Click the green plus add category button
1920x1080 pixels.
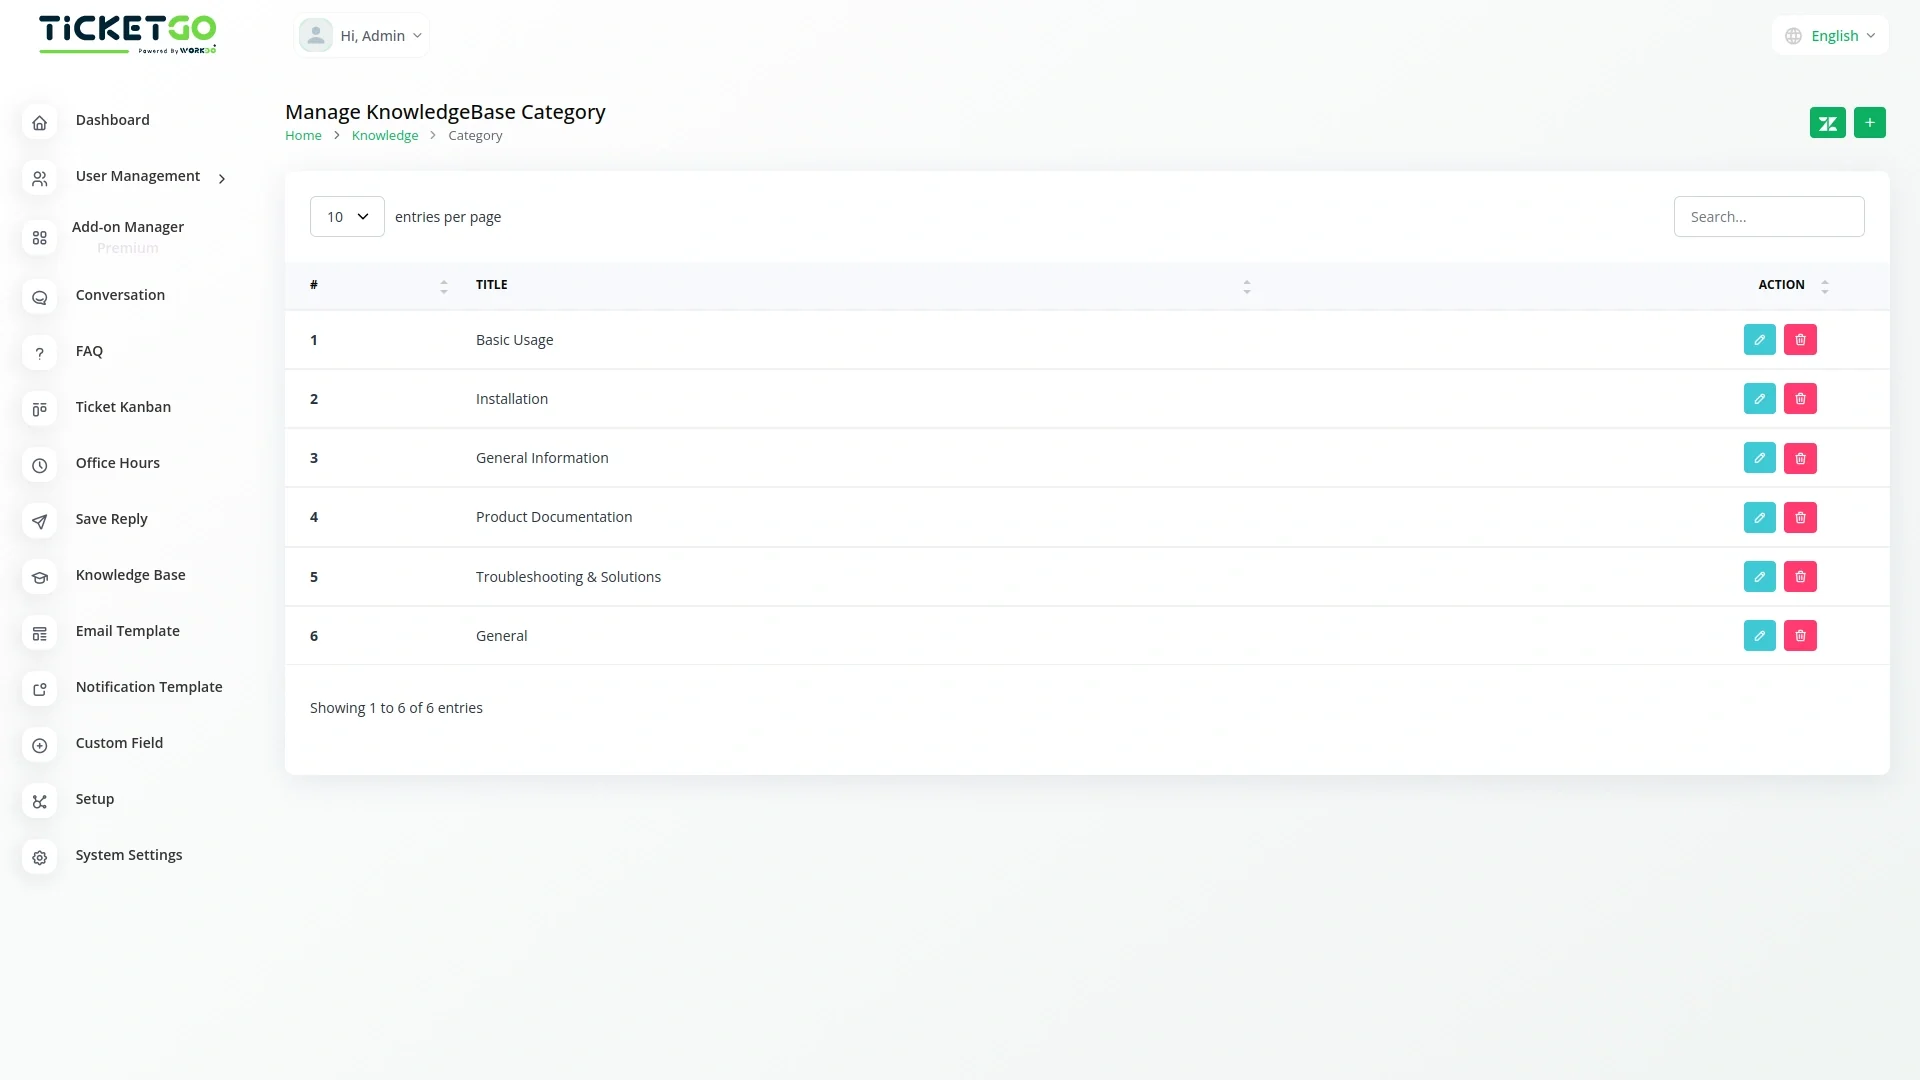[x=1869, y=123]
